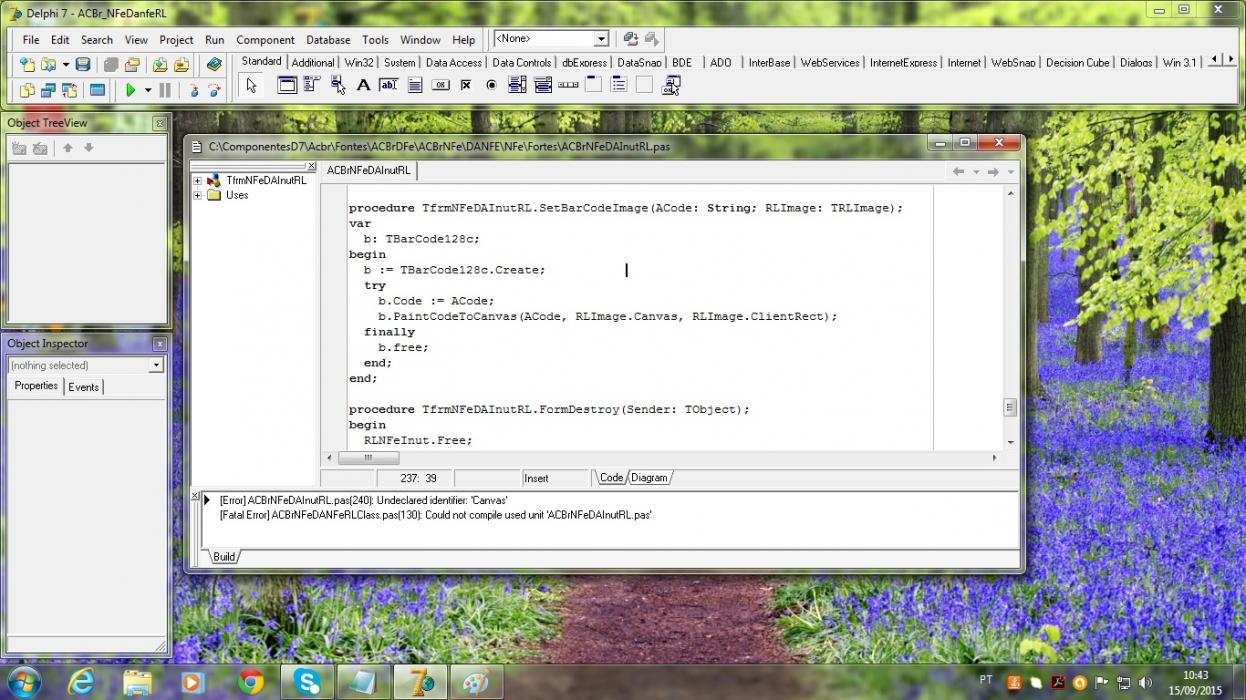The height and width of the screenshot is (700, 1246).
Task: Select the Undeclared identifier Canvas error line
Action: click(363, 500)
